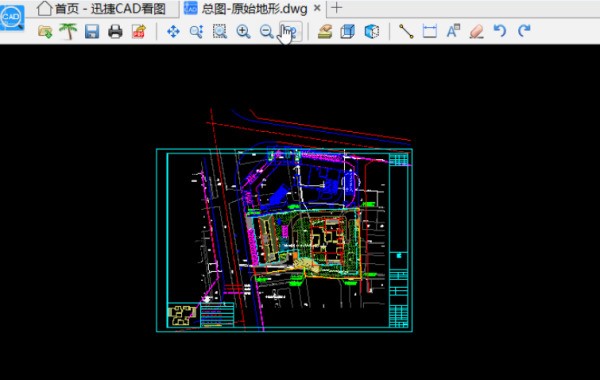
Task: Zoom out with the minus magnifier
Action: [x=266, y=31]
